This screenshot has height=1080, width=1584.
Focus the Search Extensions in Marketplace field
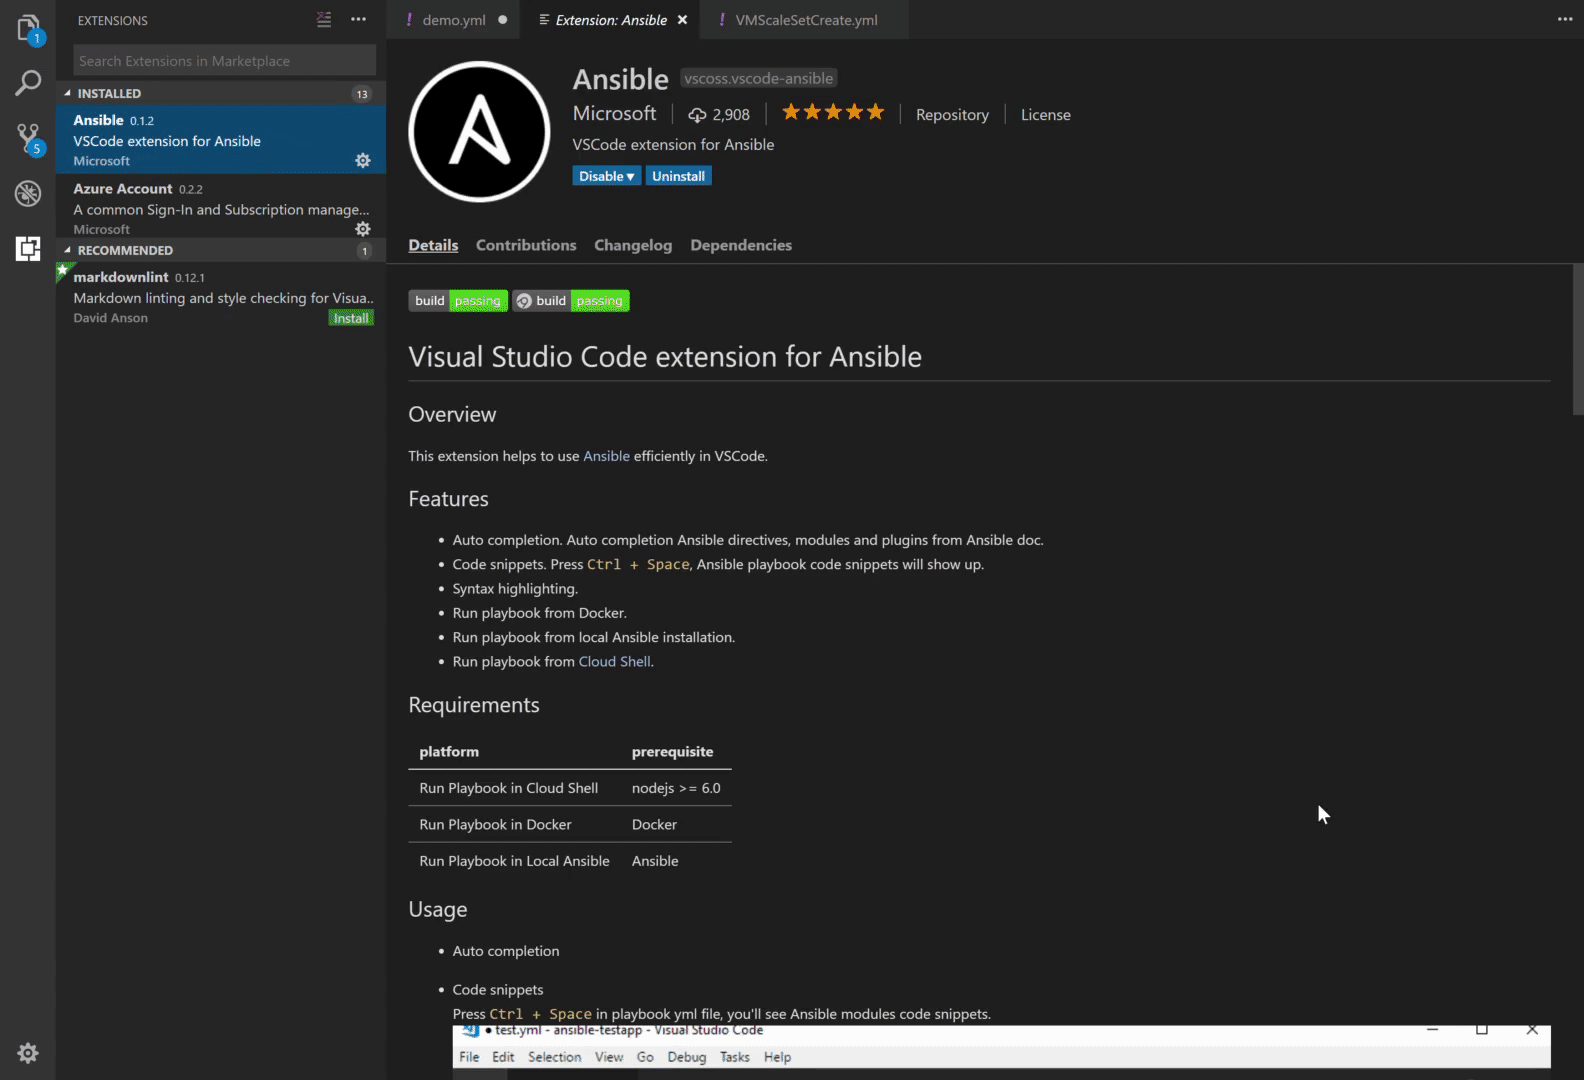(x=224, y=61)
